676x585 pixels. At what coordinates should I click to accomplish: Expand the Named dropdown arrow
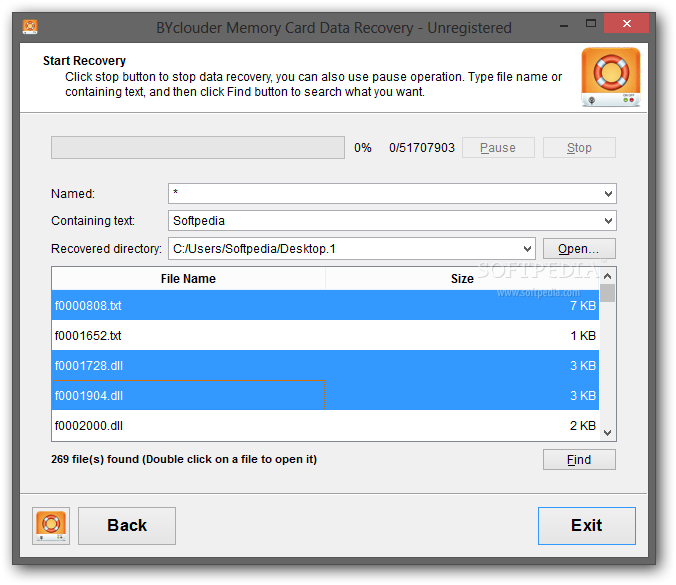click(608, 194)
